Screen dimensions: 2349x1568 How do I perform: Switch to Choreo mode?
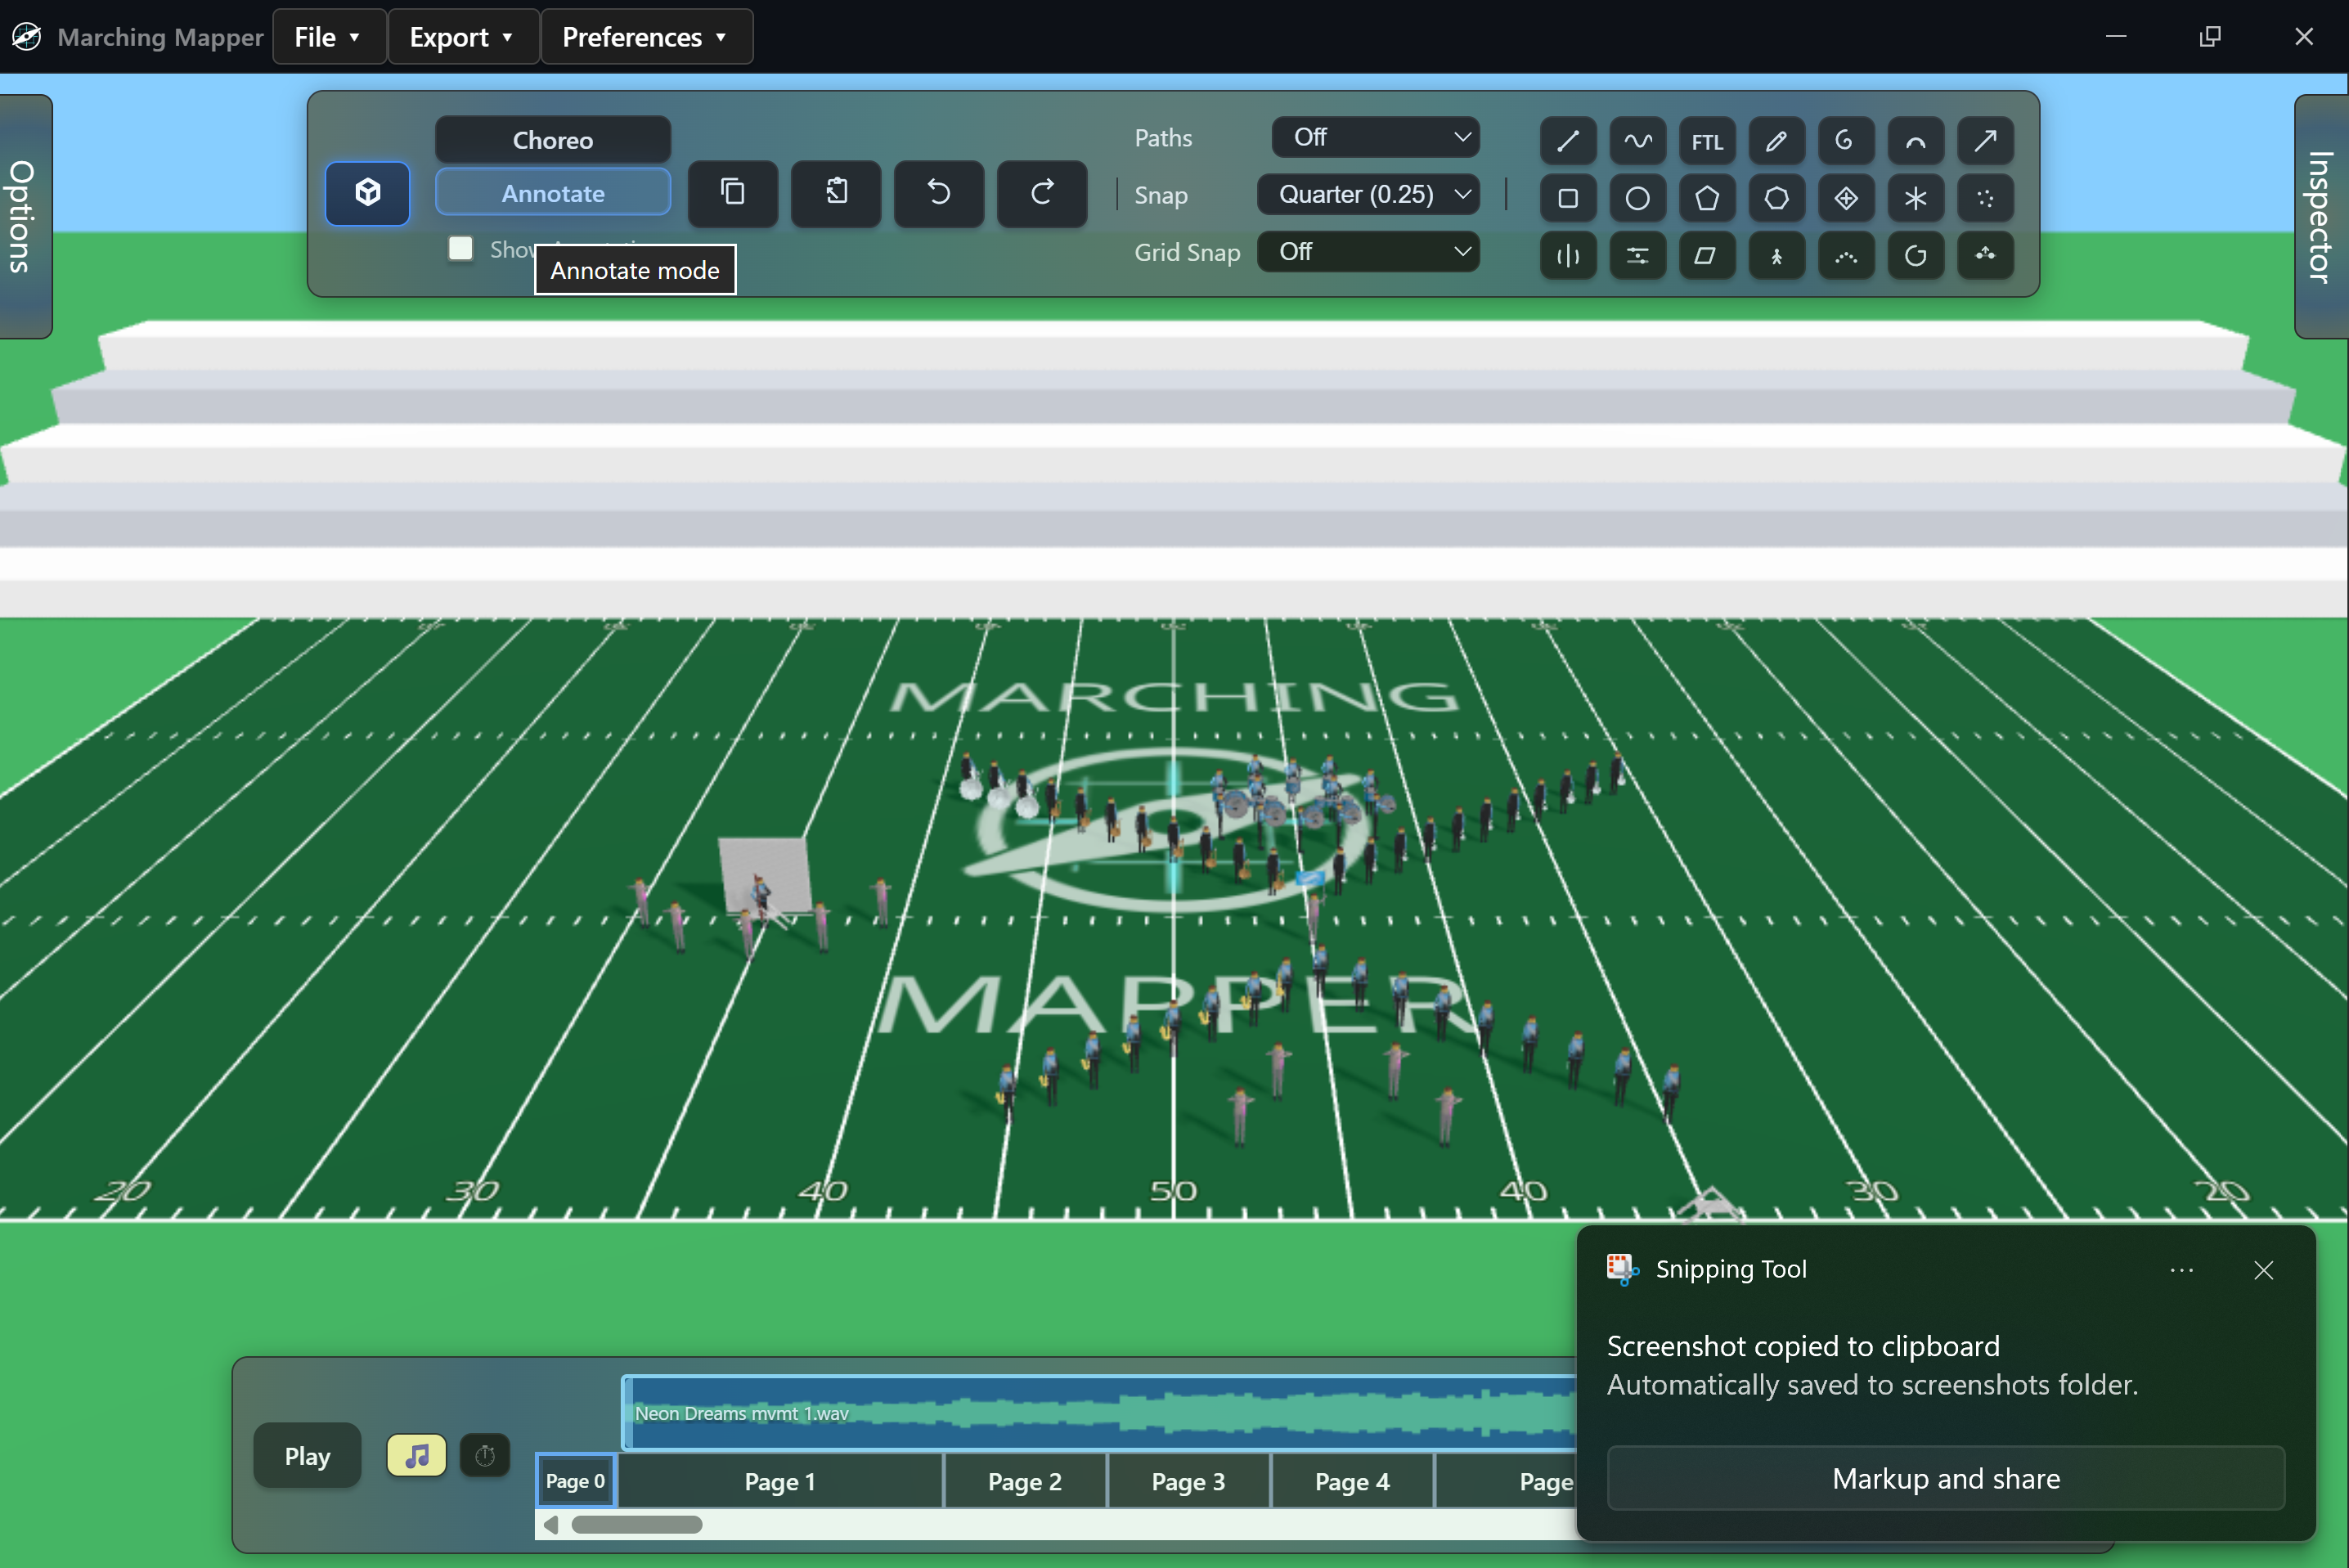tap(553, 140)
